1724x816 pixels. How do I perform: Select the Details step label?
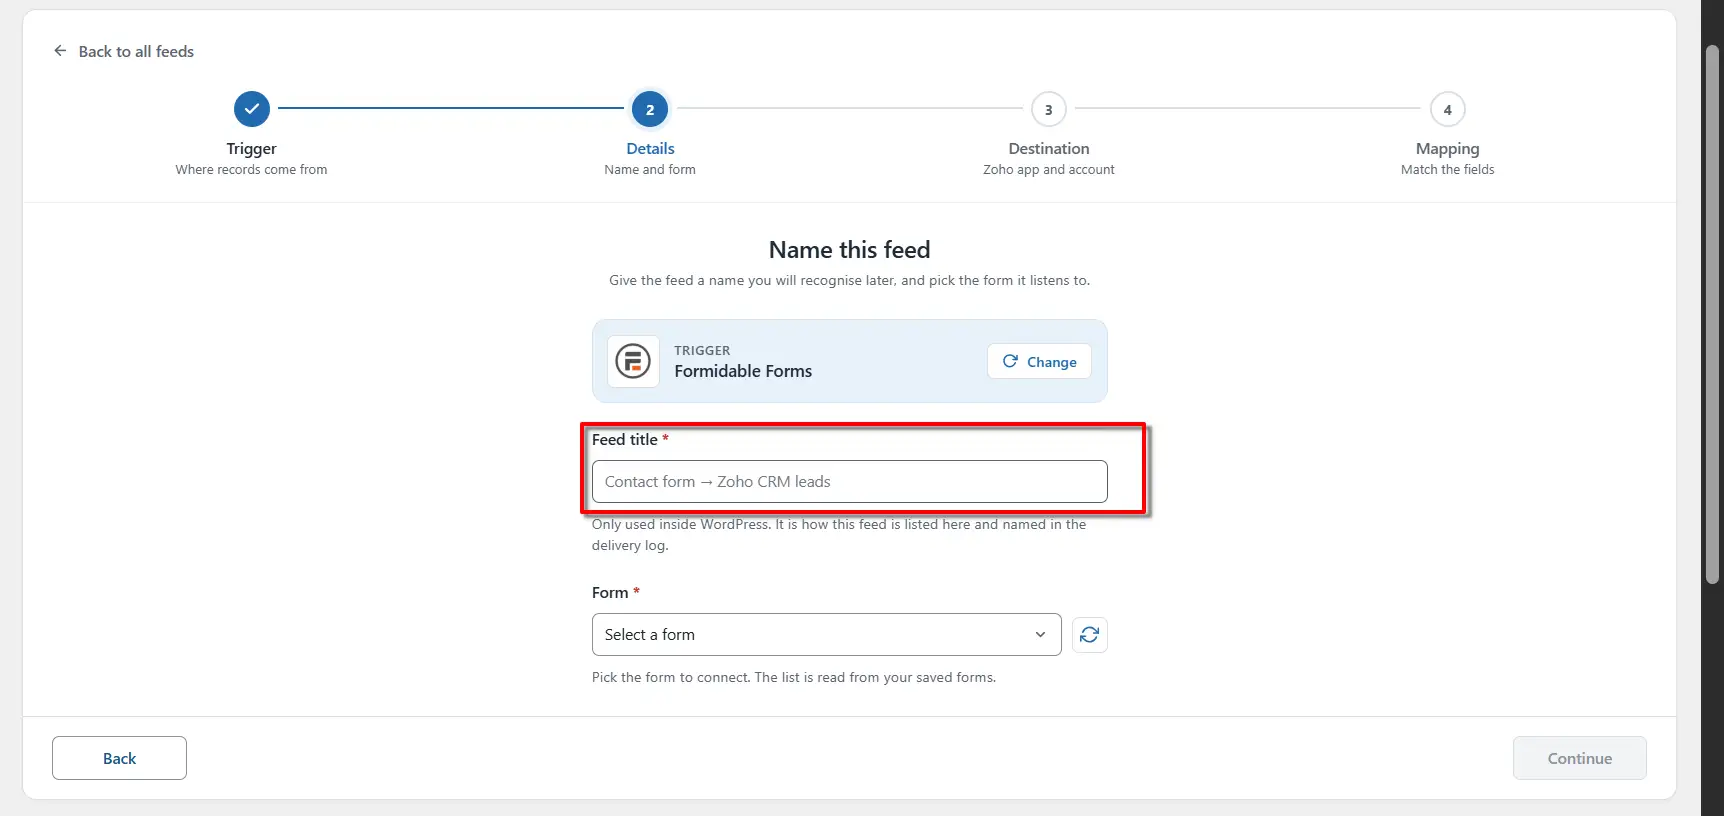(x=650, y=148)
